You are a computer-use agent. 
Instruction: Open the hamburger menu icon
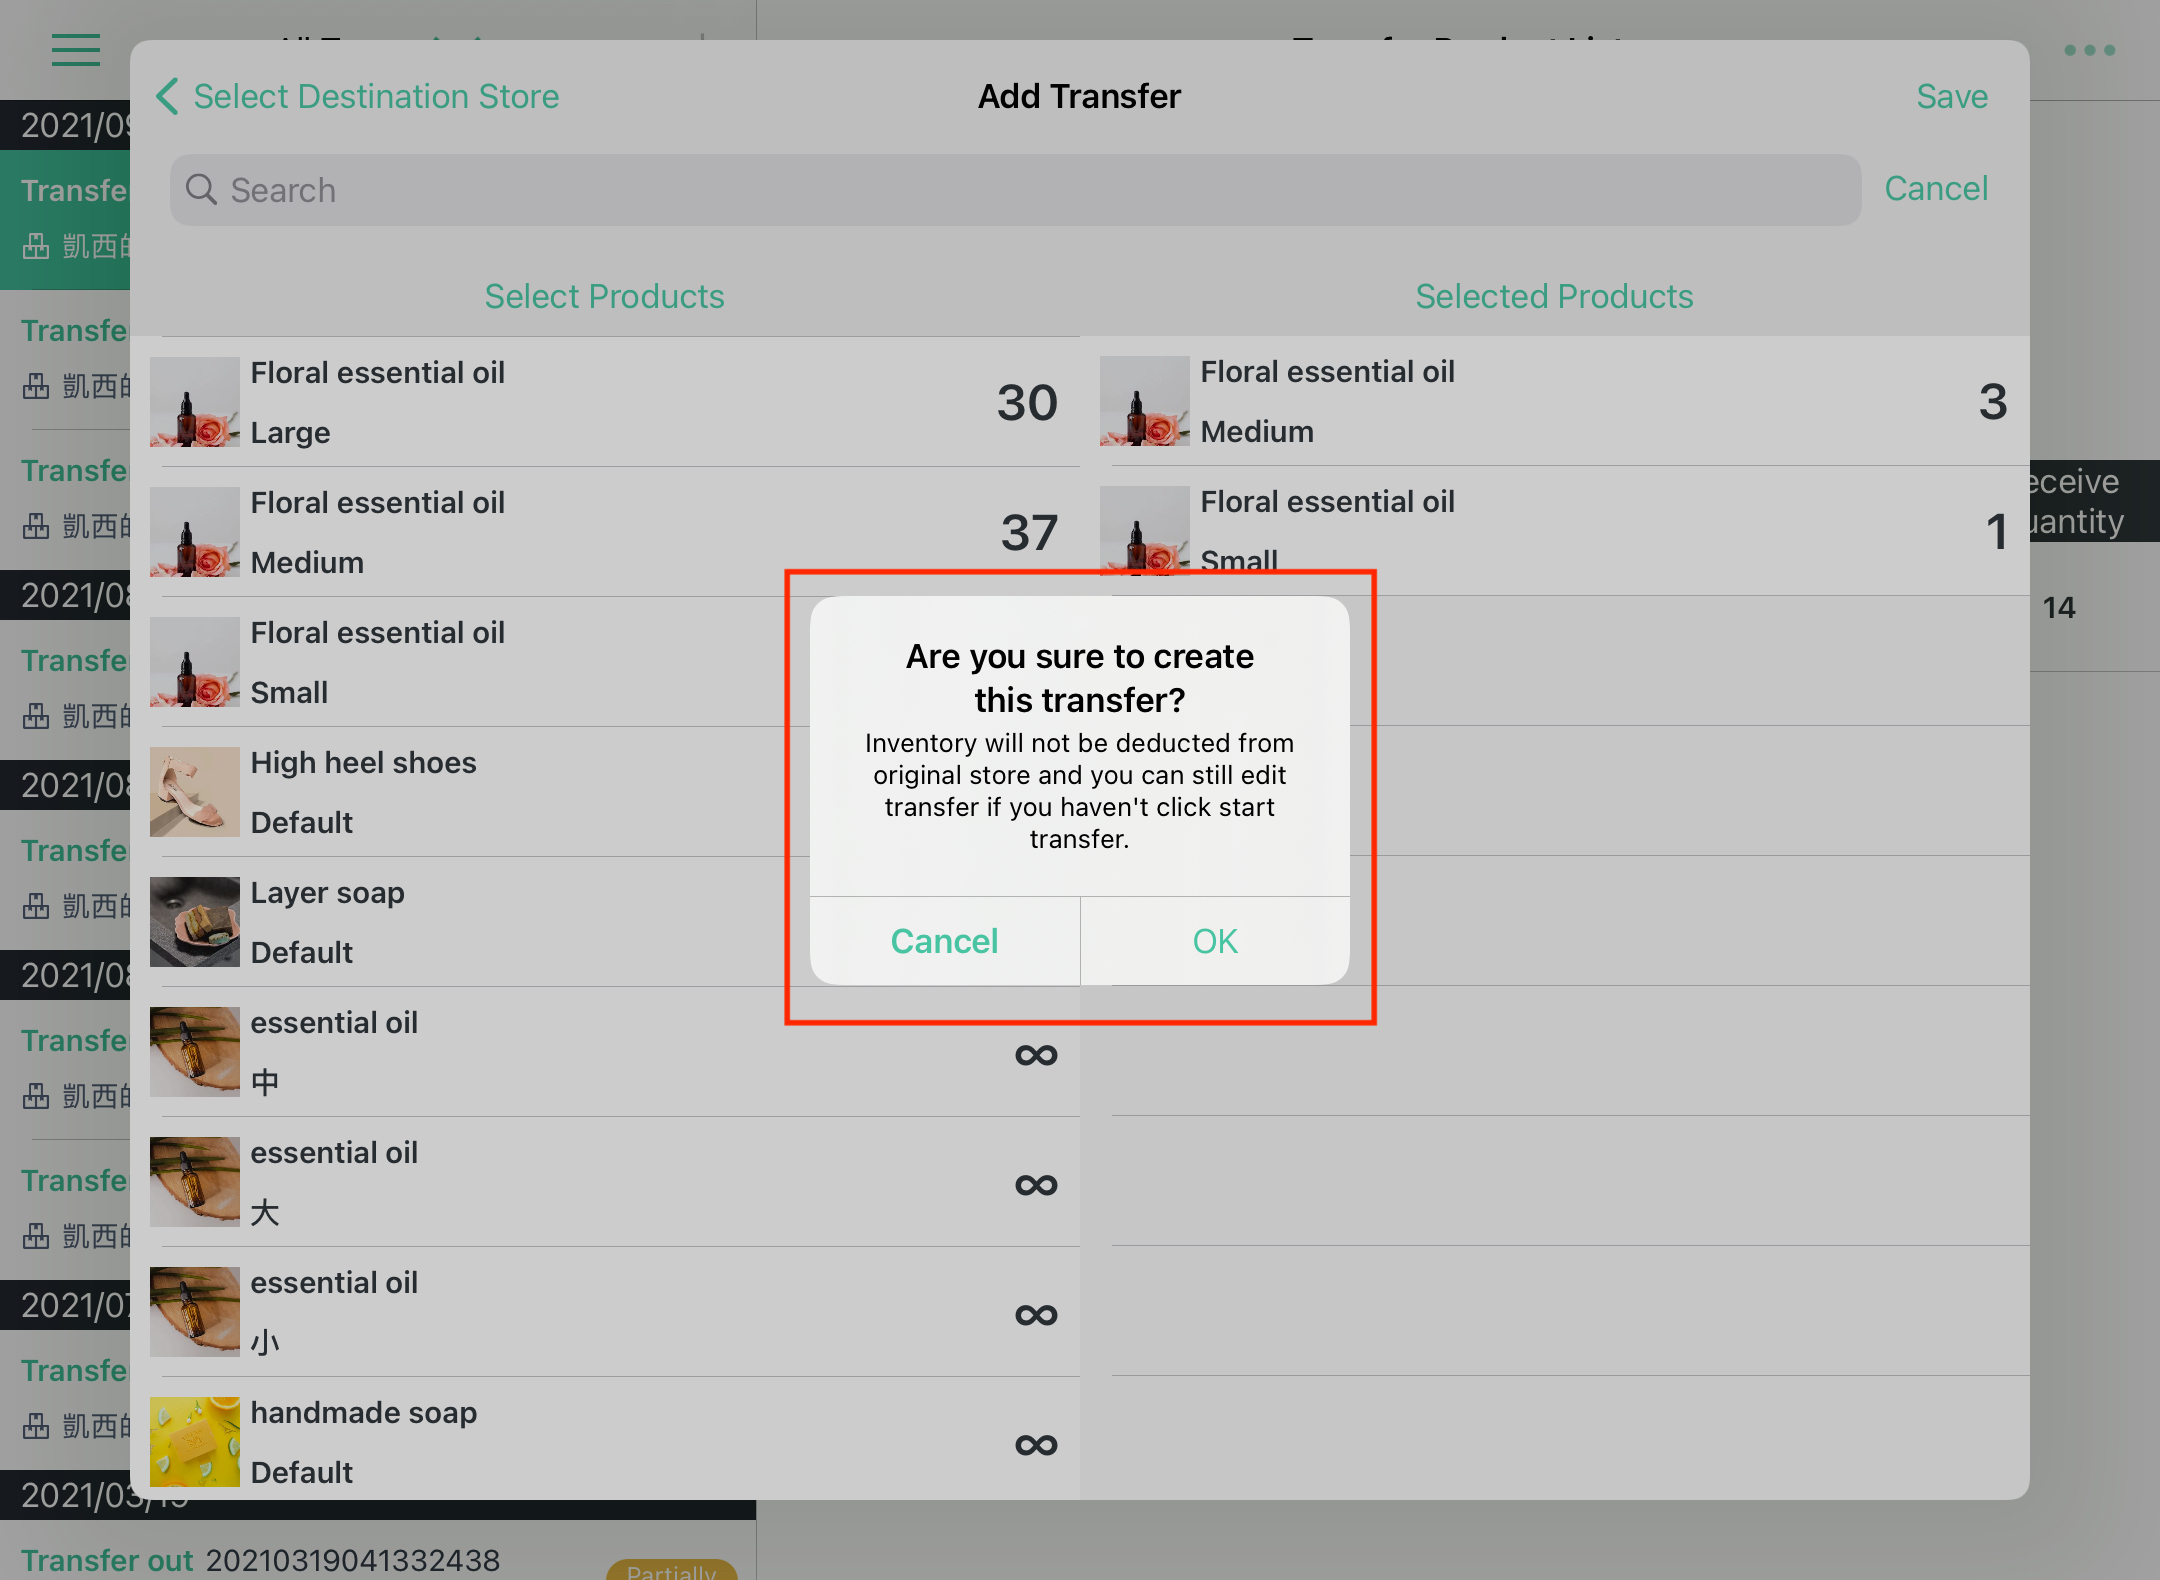[76, 50]
